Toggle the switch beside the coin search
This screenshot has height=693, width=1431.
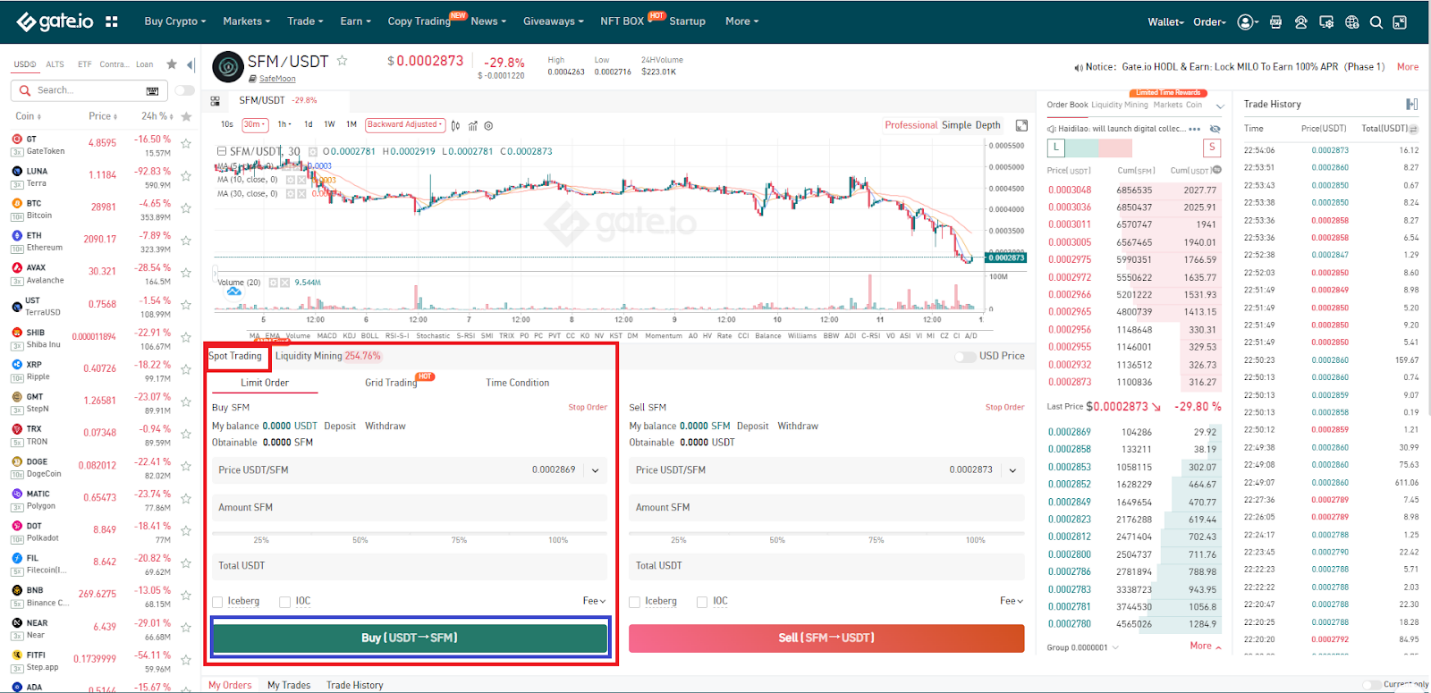[184, 90]
